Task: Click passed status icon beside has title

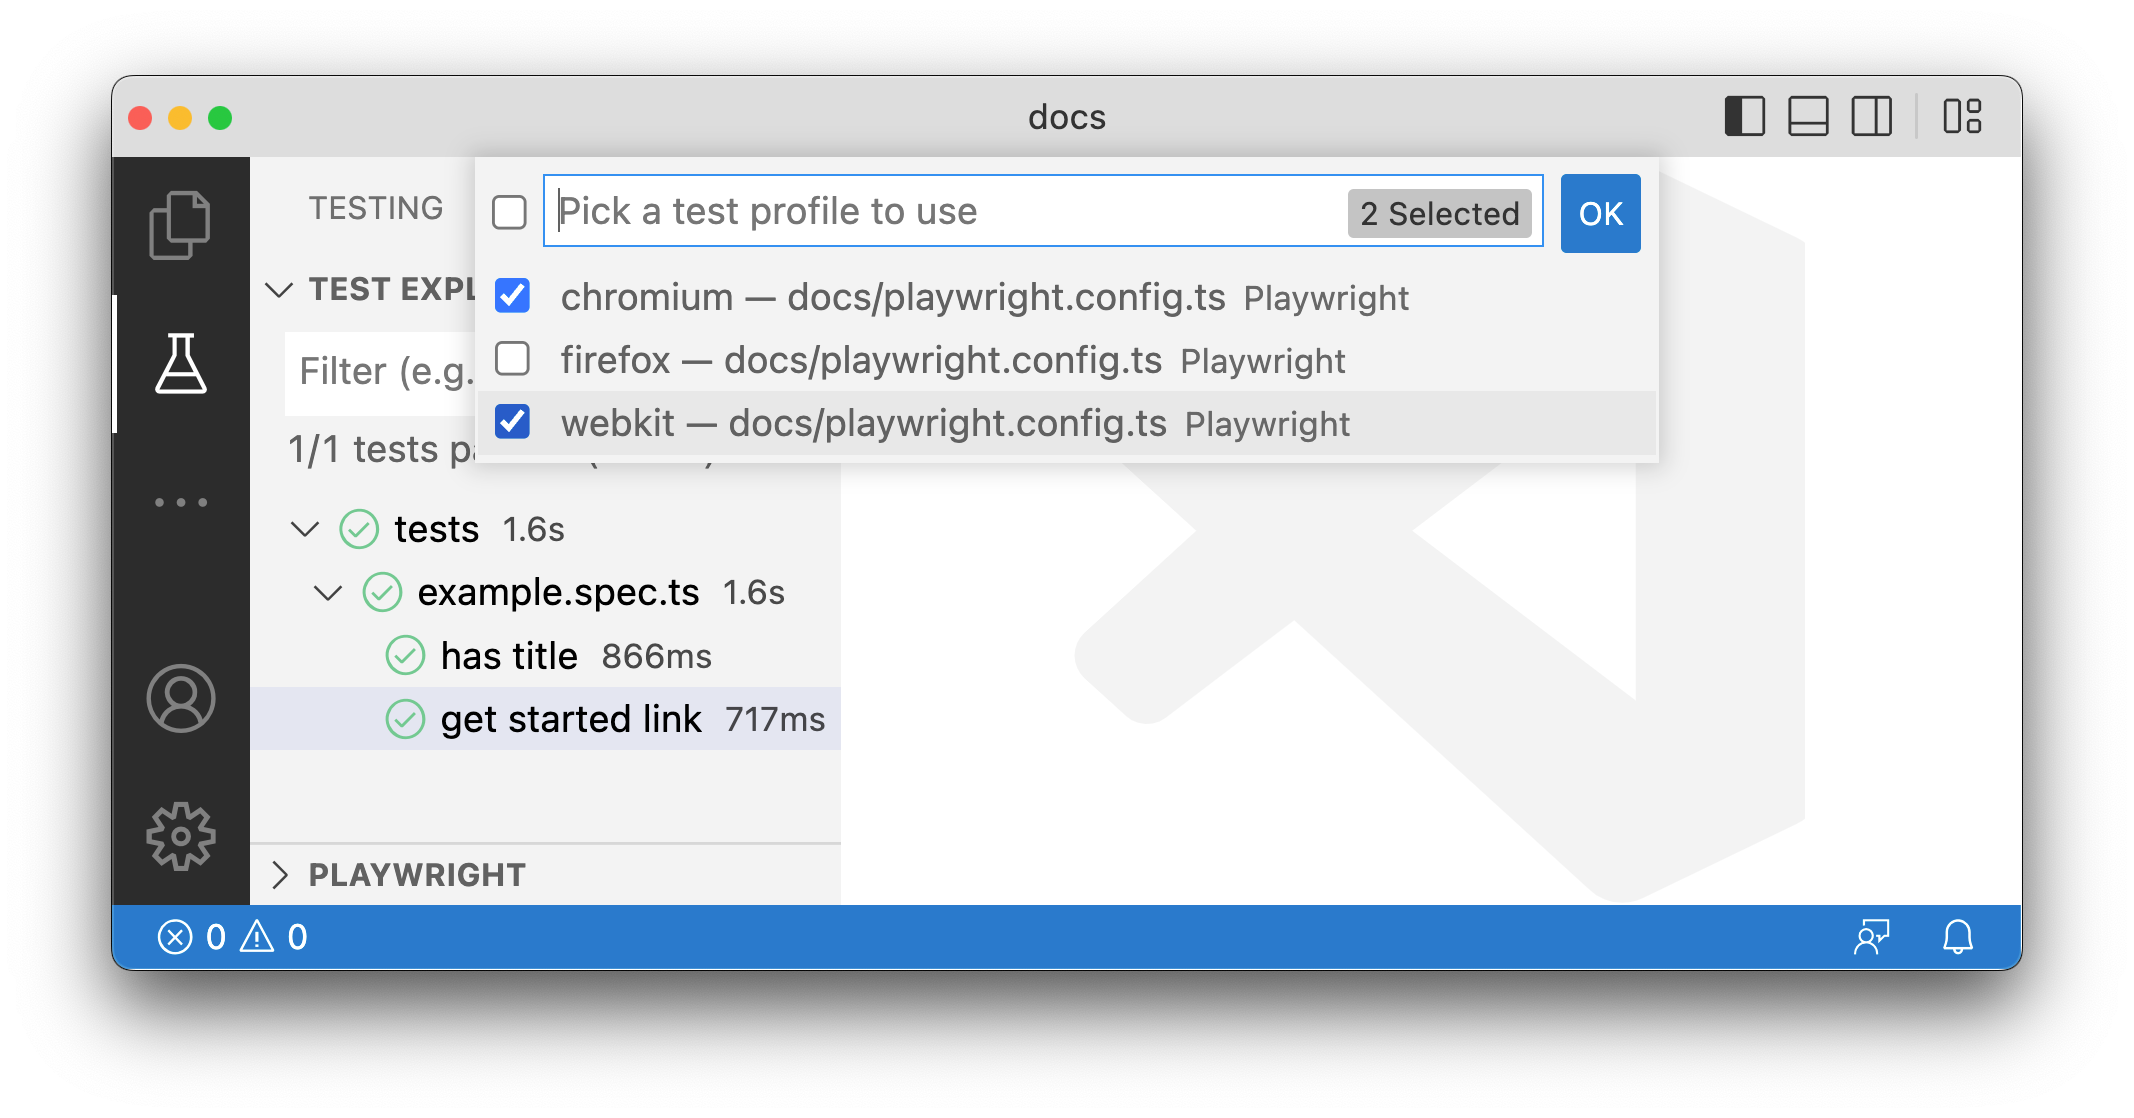Action: 405,656
